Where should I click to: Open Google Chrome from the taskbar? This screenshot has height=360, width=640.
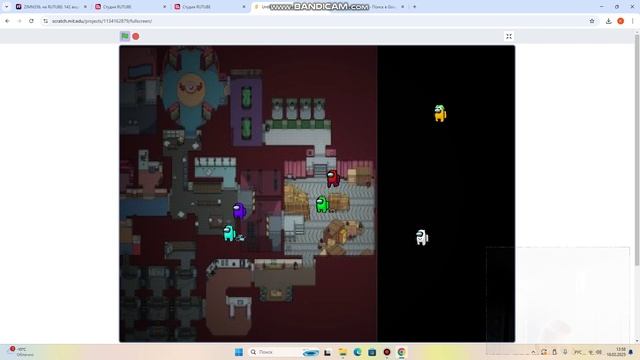[x=401, y=352]
